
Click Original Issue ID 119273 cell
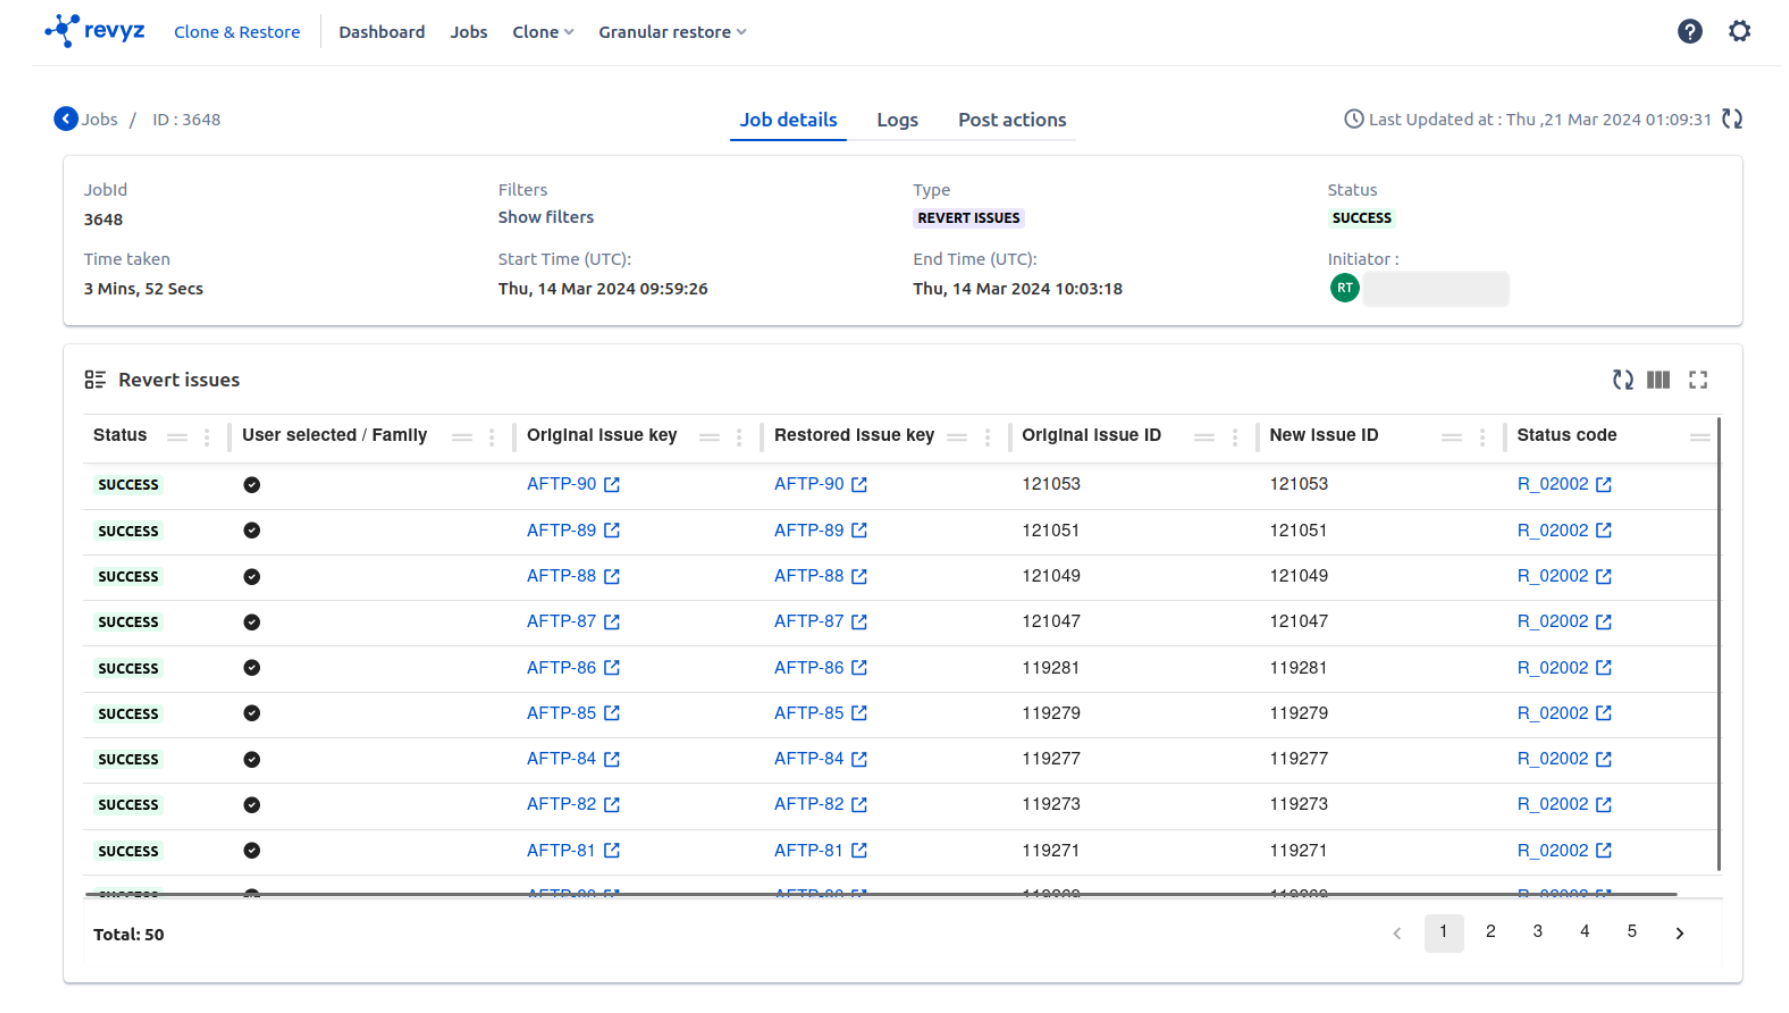pos(1051,805)
